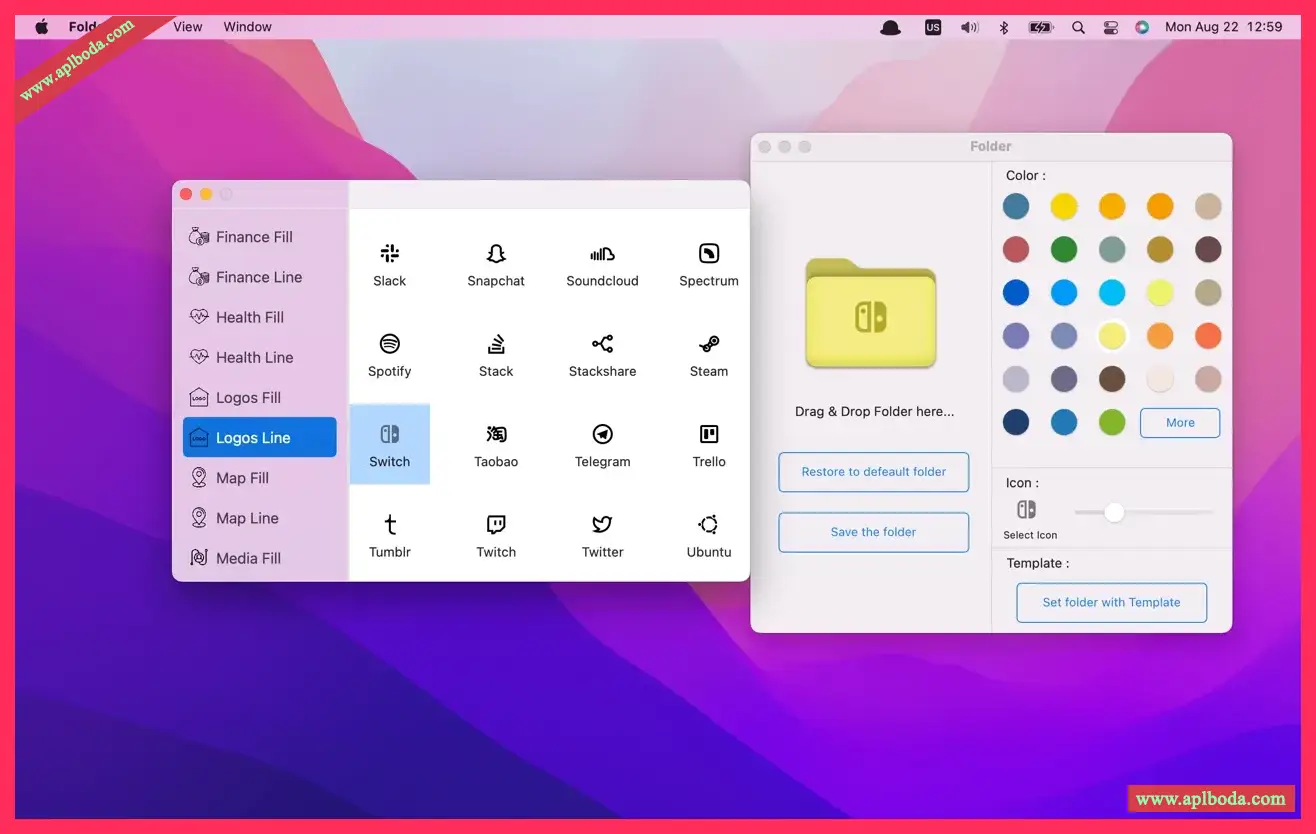Screen dimensions: 1316x834
Task: Select the Media Fill category
Action: [x=260, y=558]
